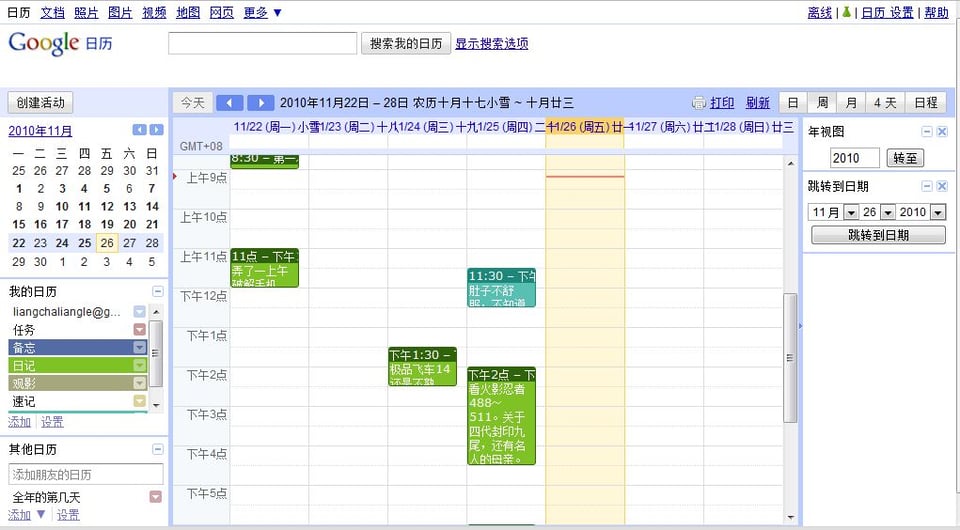Open the 极品飞车14 event on Wednesday

coord(422,367)
